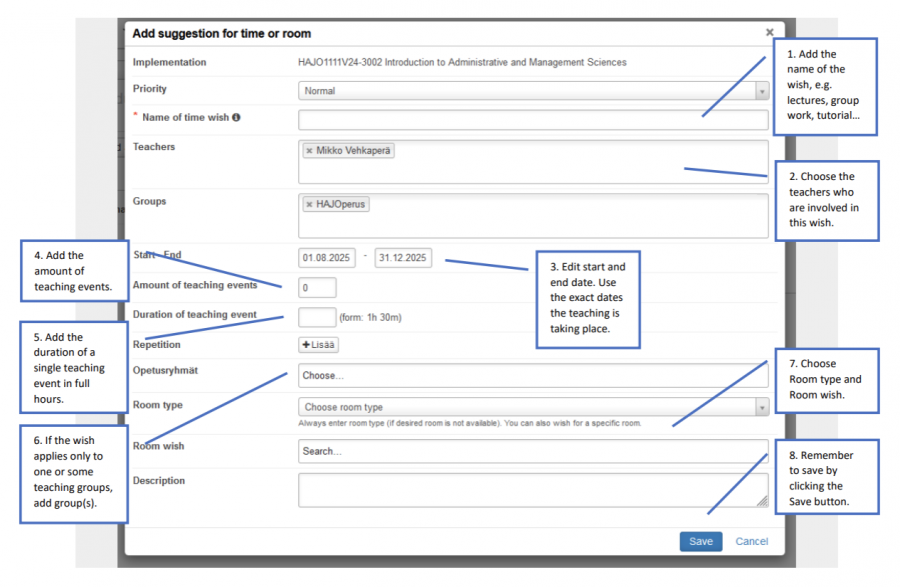
Task: Click the Room wish search field
Action: click(x=532, y=451)
